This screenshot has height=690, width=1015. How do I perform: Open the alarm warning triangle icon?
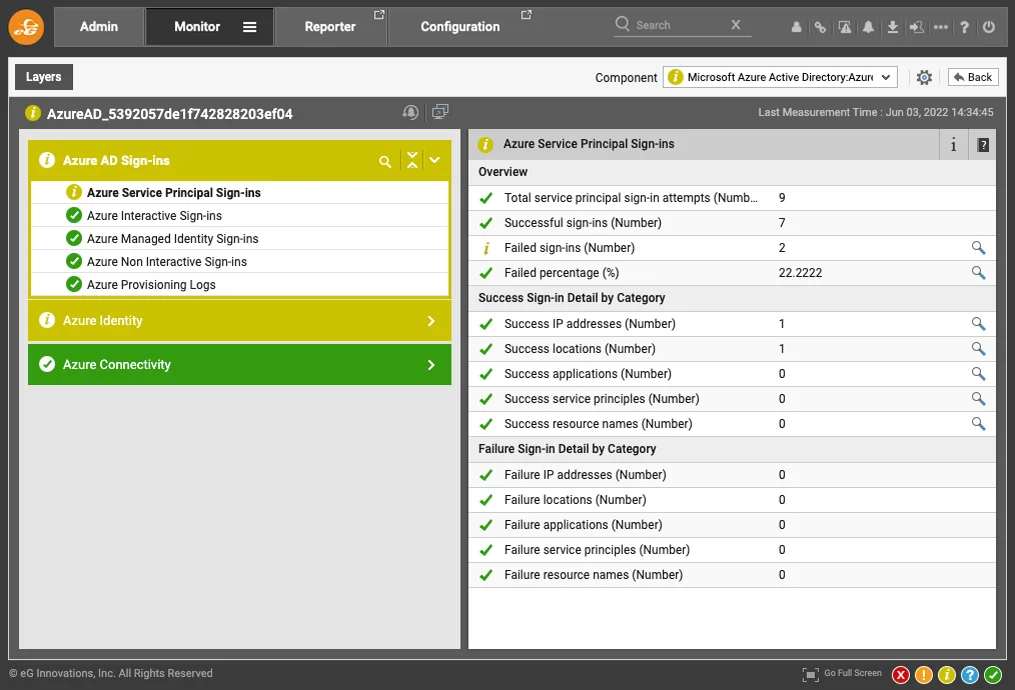point(845,27)
